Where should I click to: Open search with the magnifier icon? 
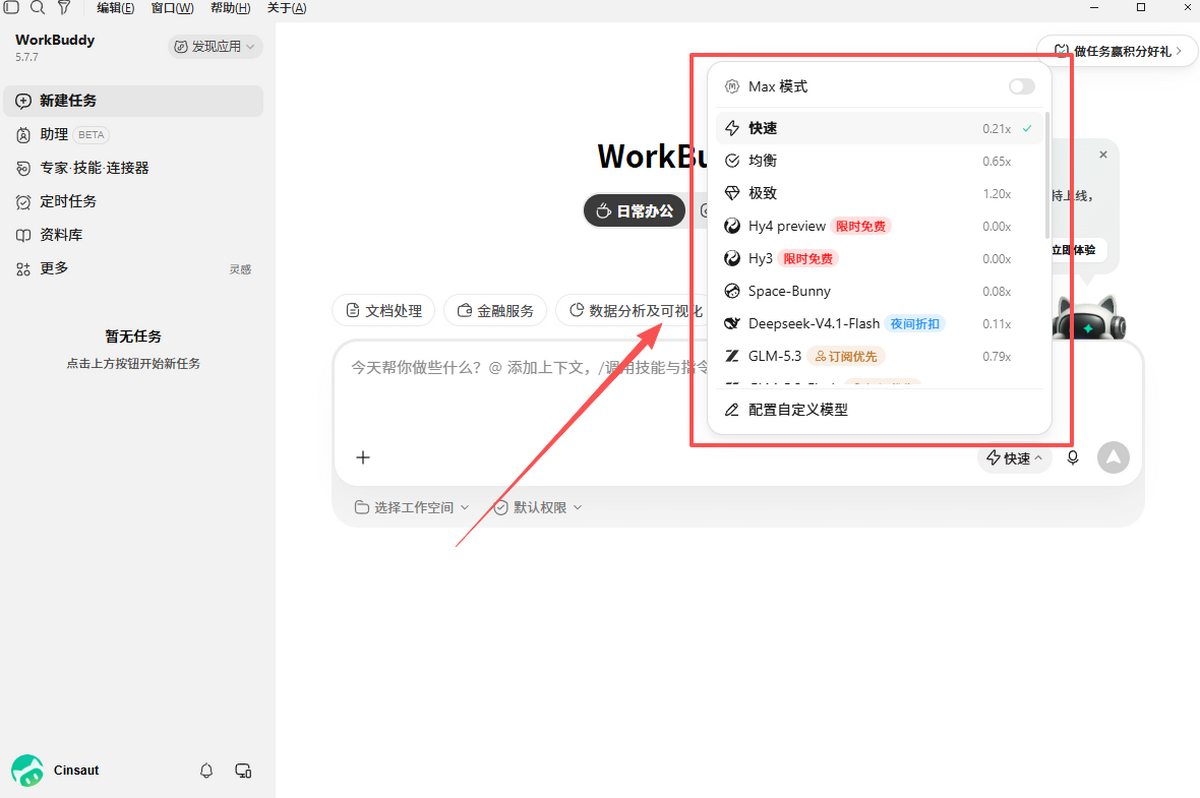click(37, 7)
